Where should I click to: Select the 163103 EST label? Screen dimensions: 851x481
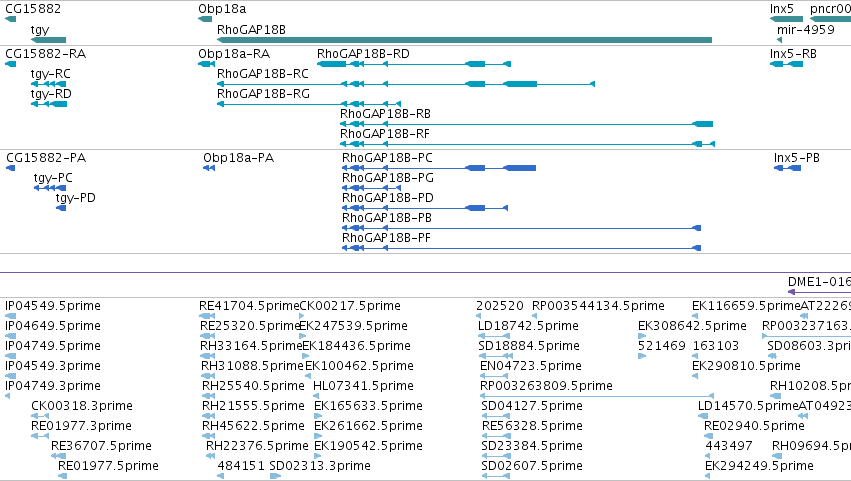pos(716,346)
